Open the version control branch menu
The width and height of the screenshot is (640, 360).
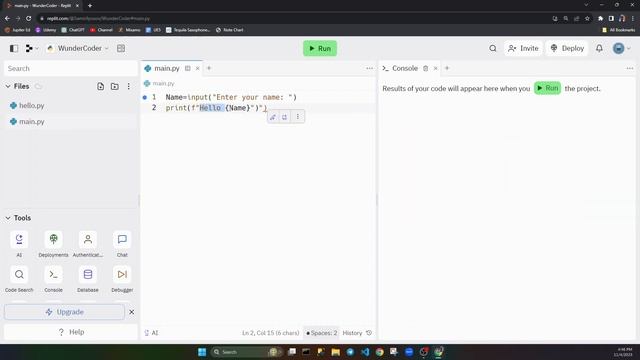32,48
